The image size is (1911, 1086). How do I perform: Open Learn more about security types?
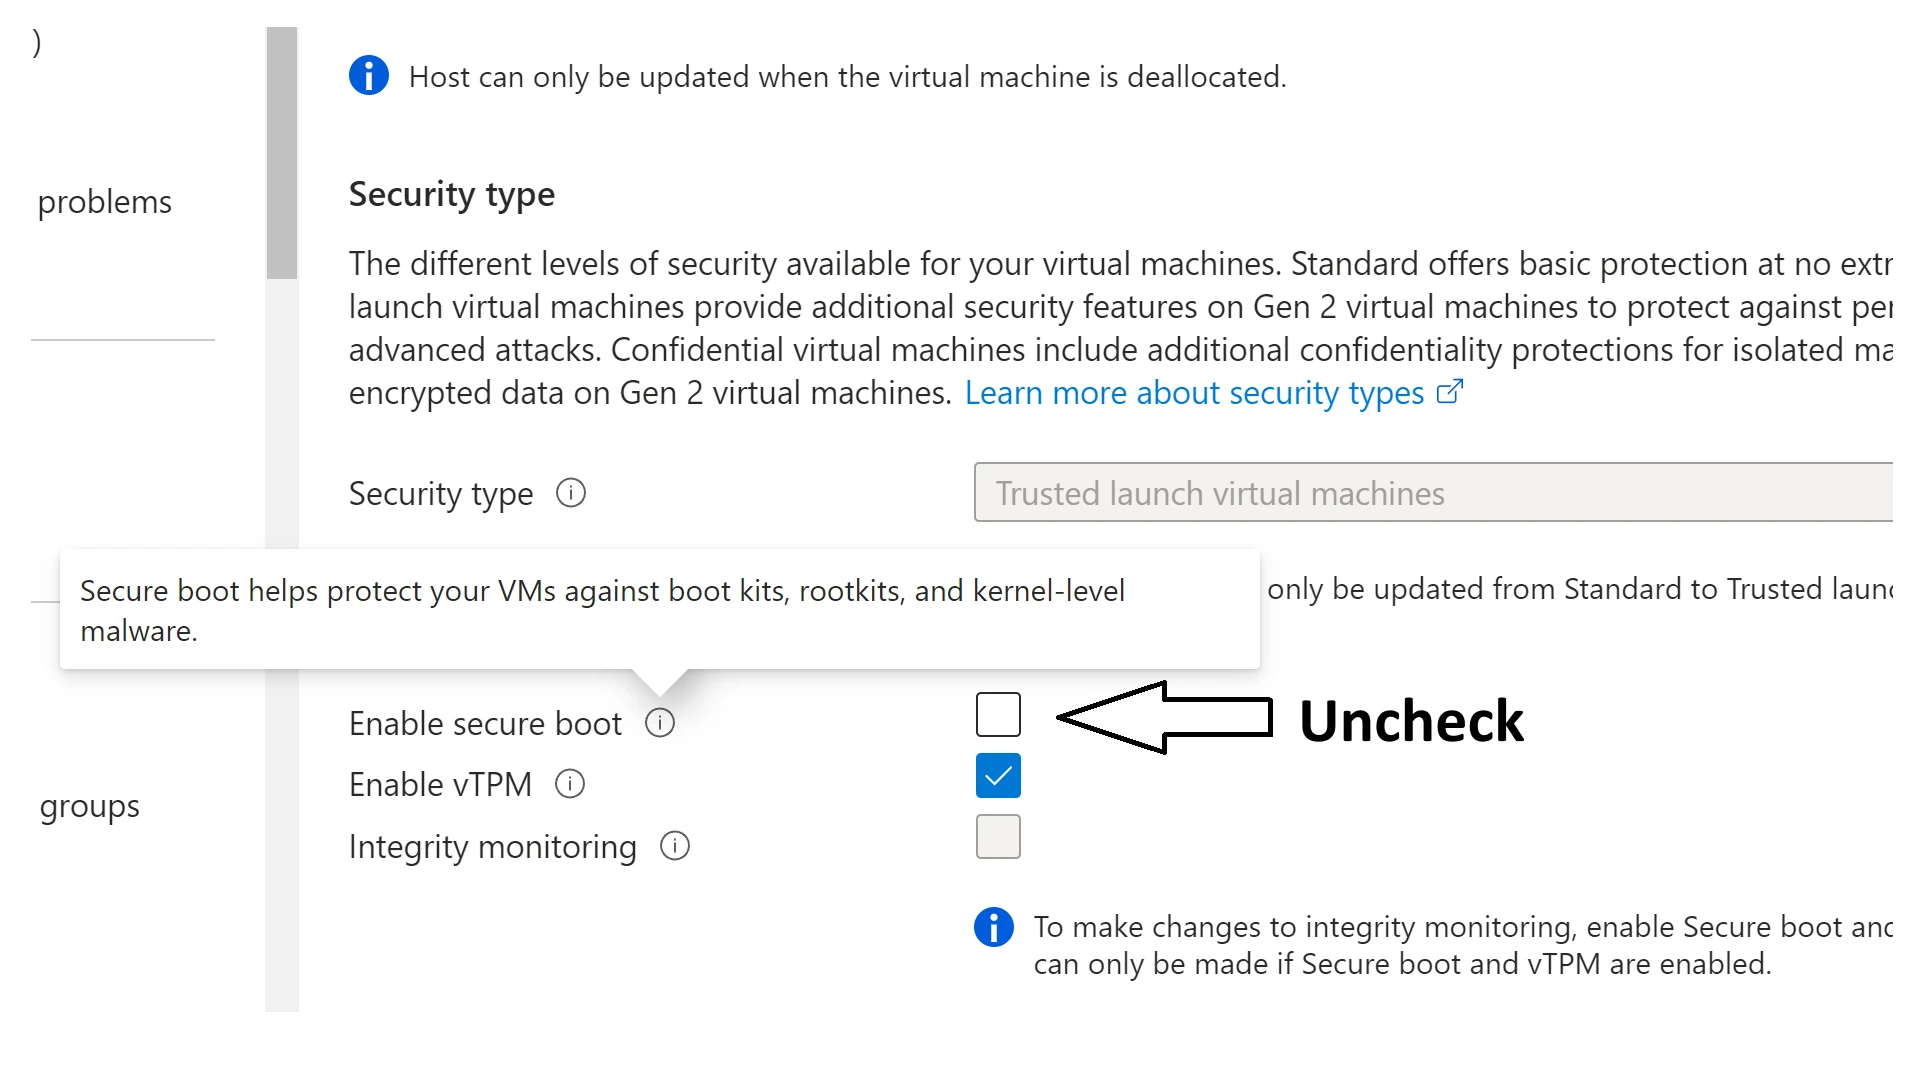point(1194,392)
